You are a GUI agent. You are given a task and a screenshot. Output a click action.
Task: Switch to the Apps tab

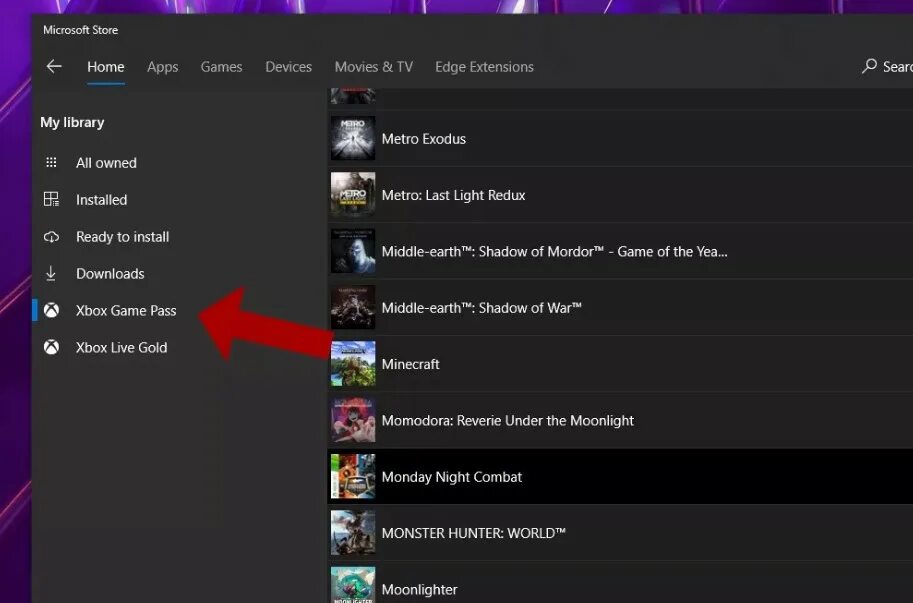[x=162, y=67]
